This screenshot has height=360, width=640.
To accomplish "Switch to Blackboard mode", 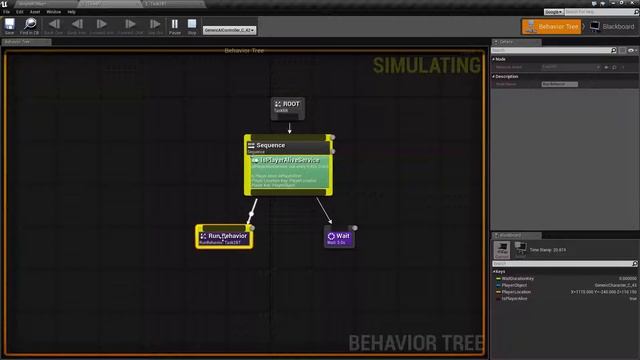I will pos(612,27).
